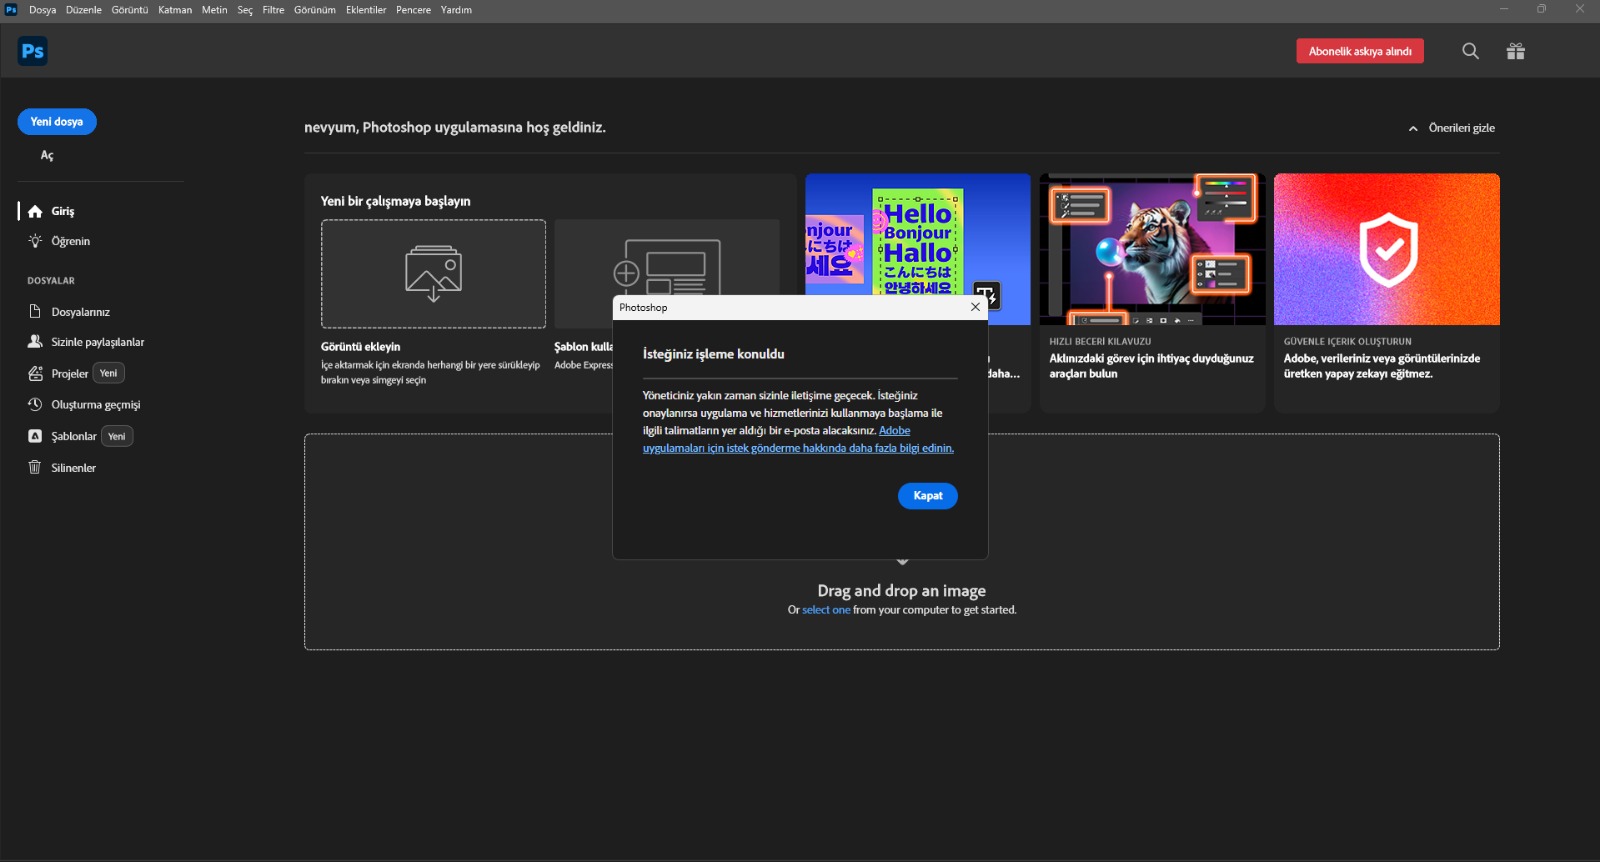Open the tiger quick skills guide thumbnail

1153,249
